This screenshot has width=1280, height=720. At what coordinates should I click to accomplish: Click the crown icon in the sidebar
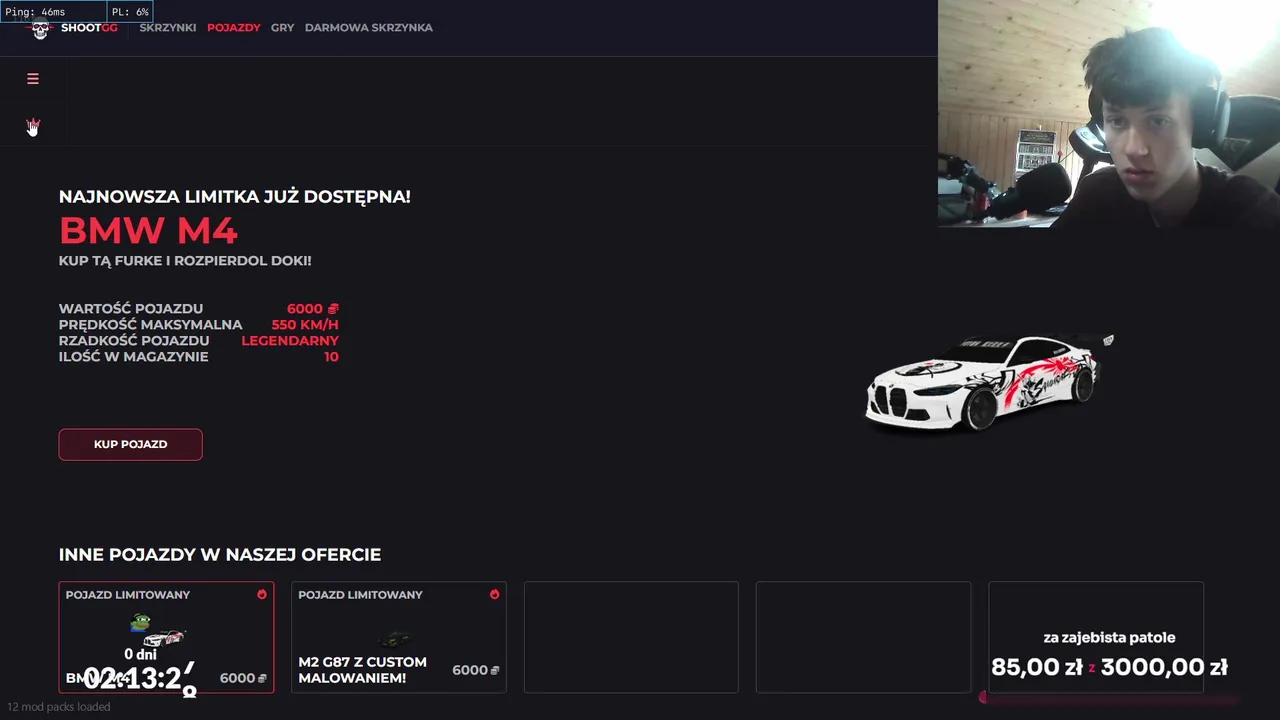click(x=33, y=126)
